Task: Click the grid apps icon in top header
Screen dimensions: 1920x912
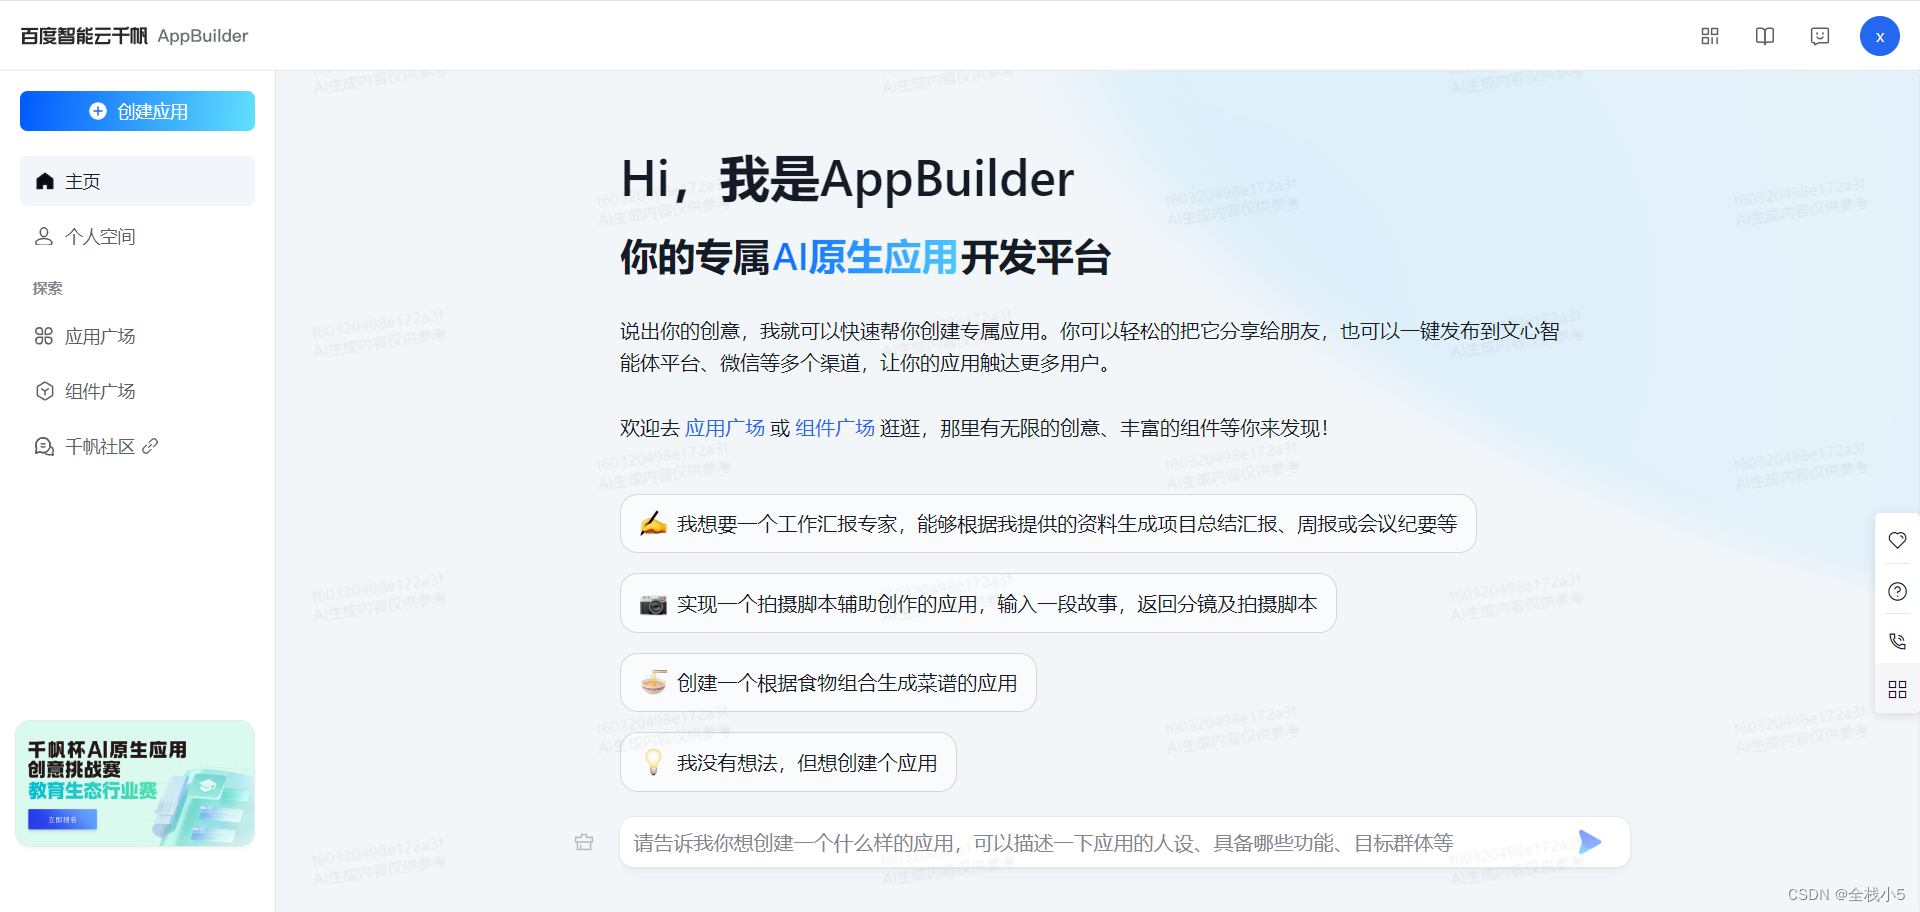Action: (1710, 36)
